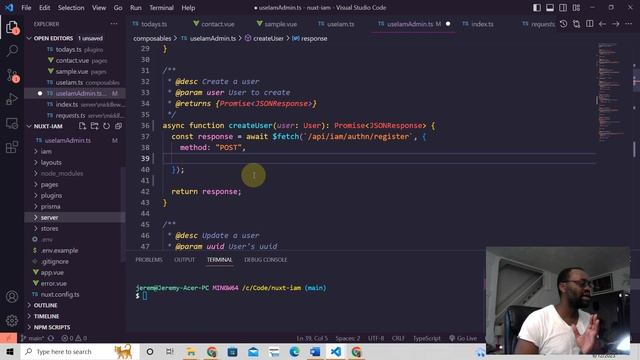This screenshot has height=360, width=640.
Task: Synchronize changes icon in status bar
Action: click(x=51, y=338)
